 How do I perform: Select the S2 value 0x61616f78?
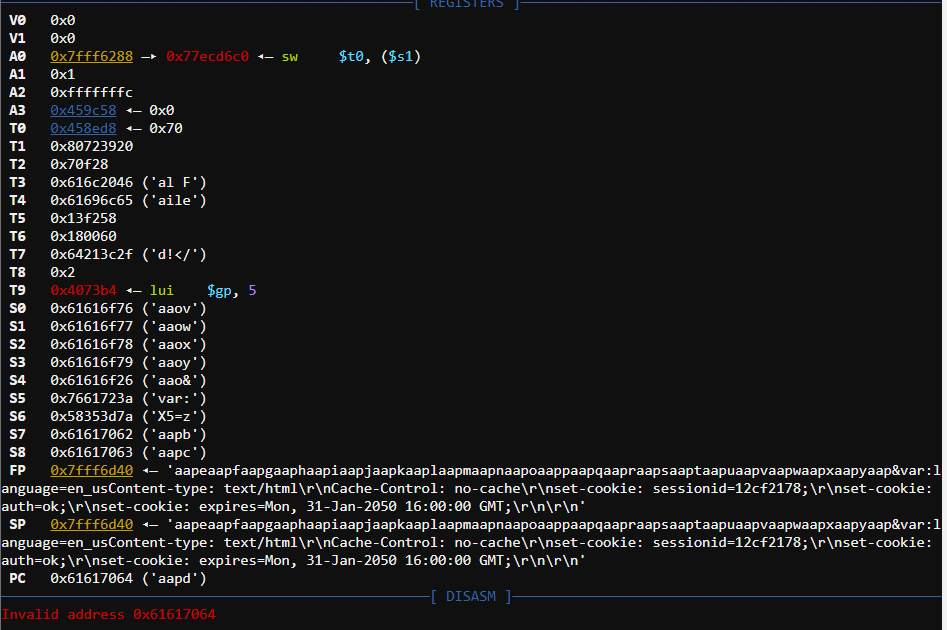click(x=92, y=344)
